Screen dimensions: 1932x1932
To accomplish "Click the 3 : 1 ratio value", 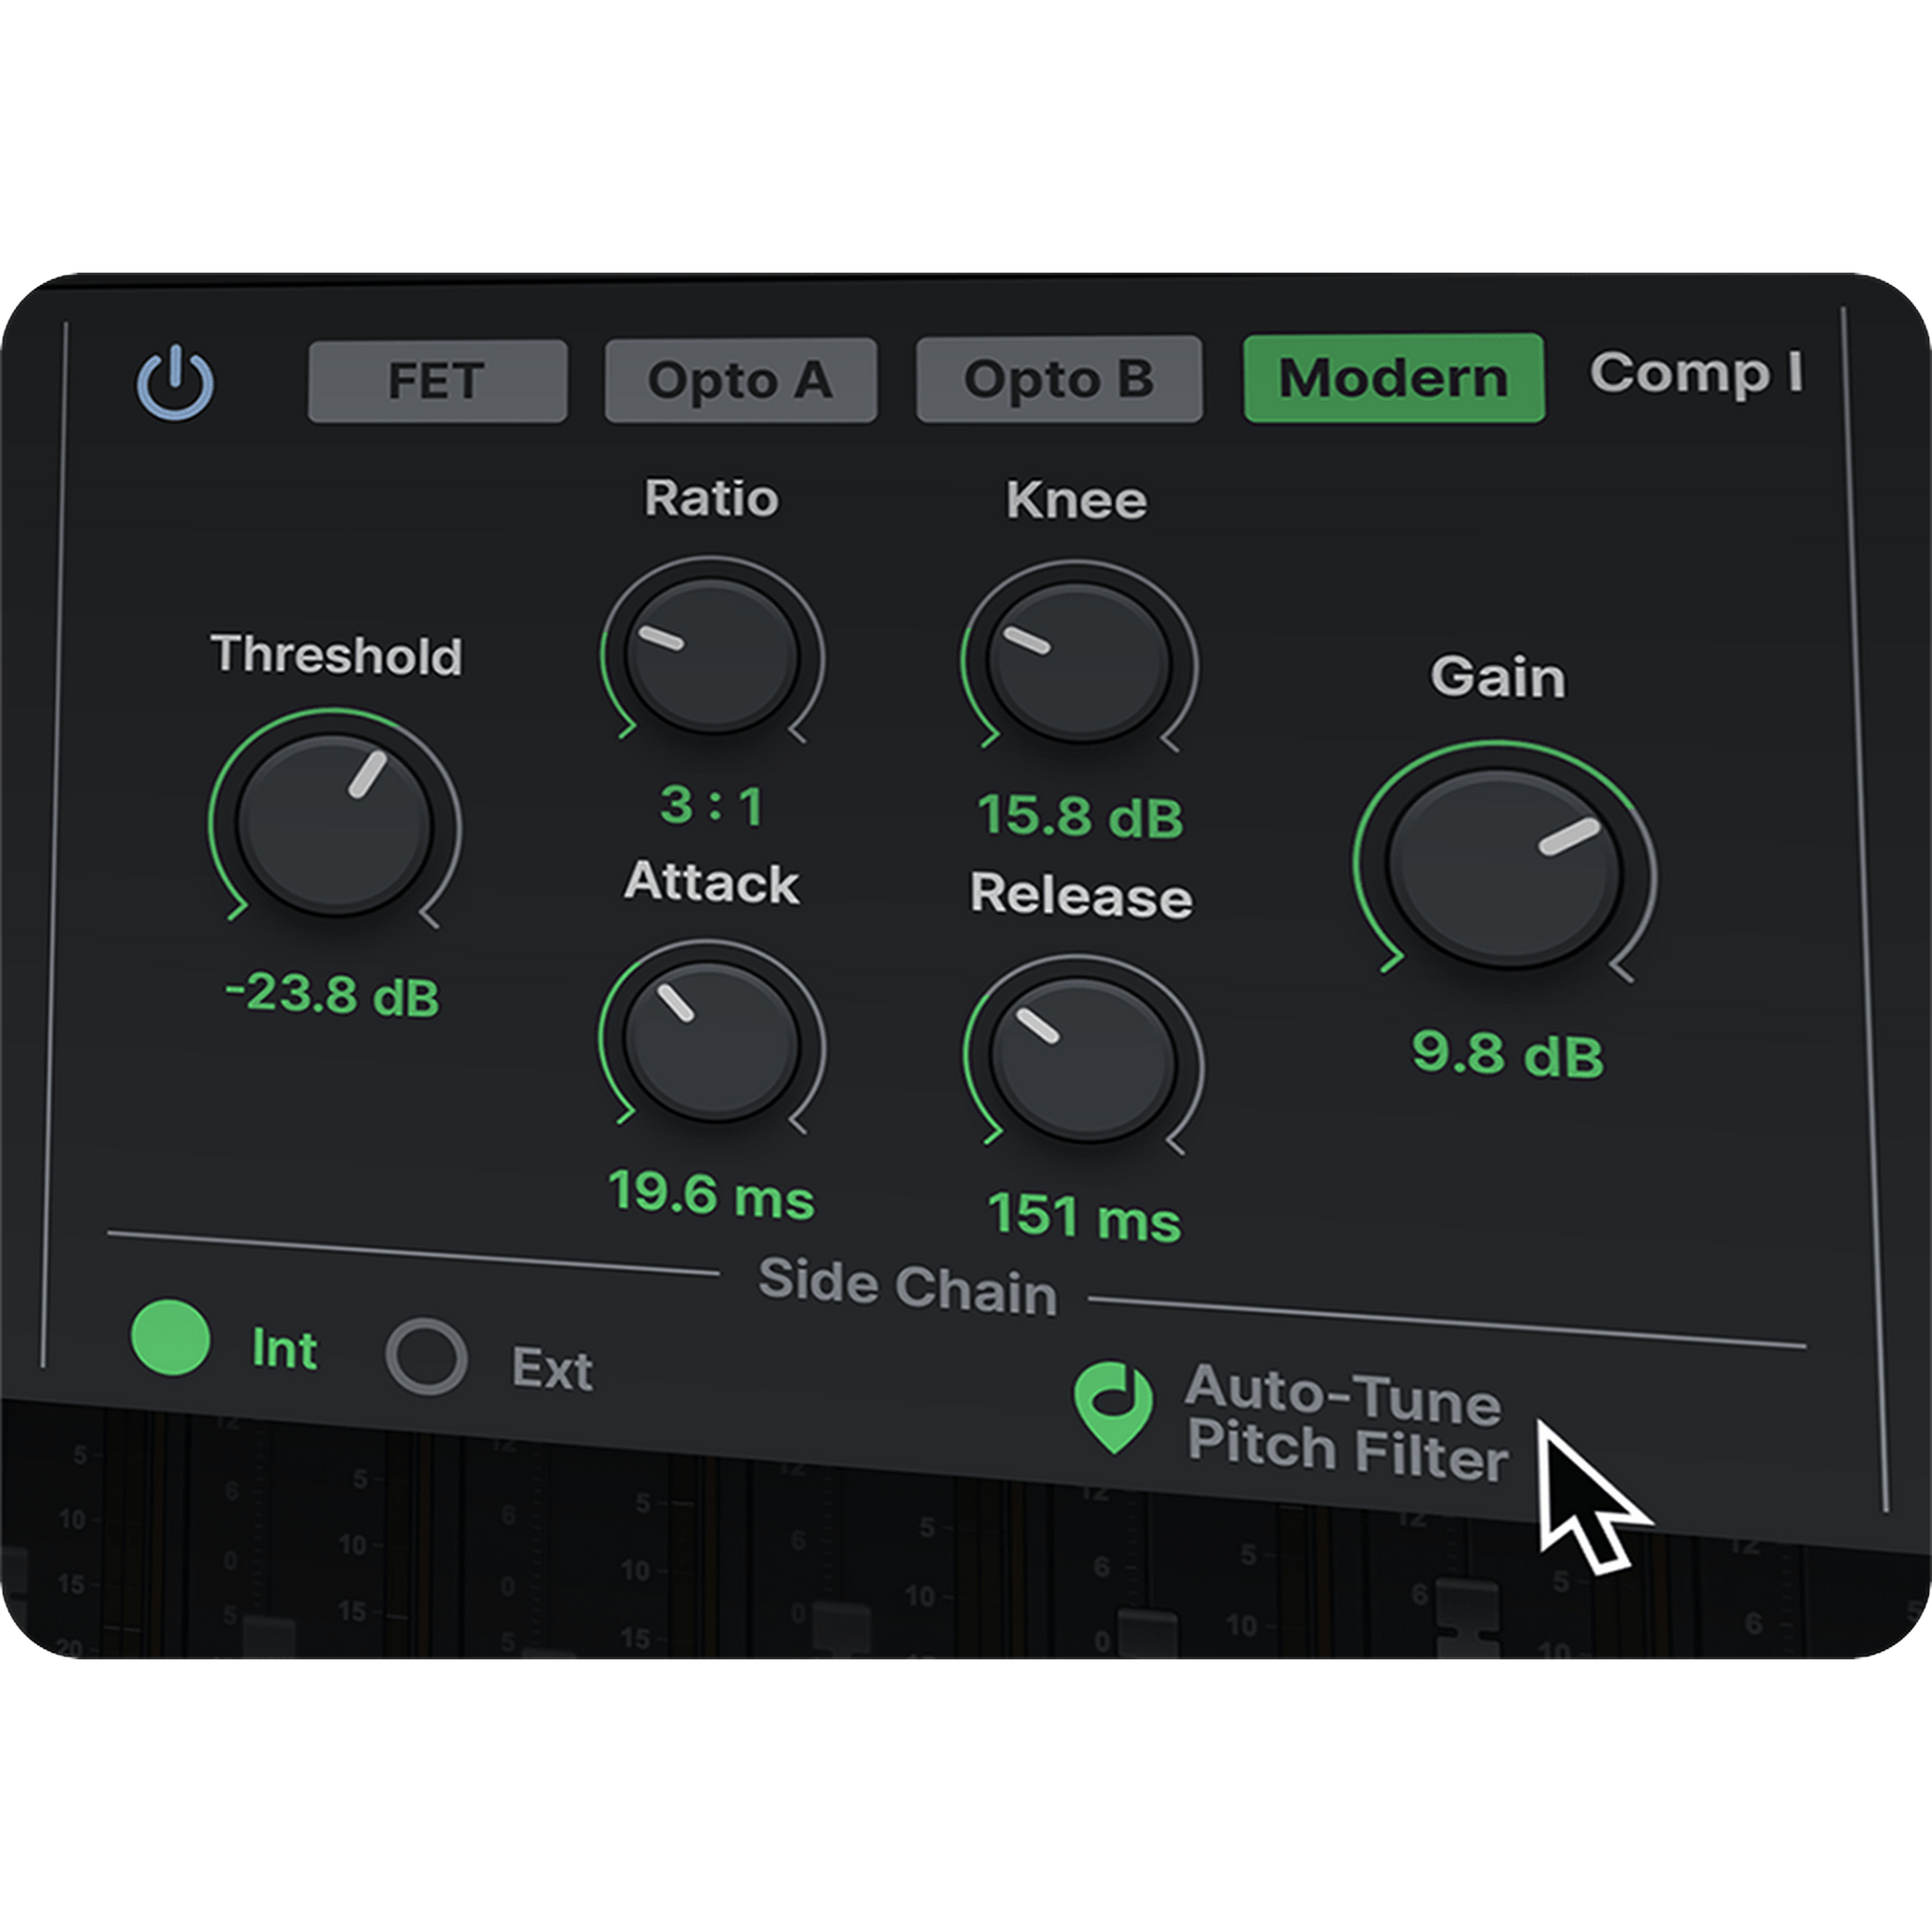I will (x=712, y=805).
